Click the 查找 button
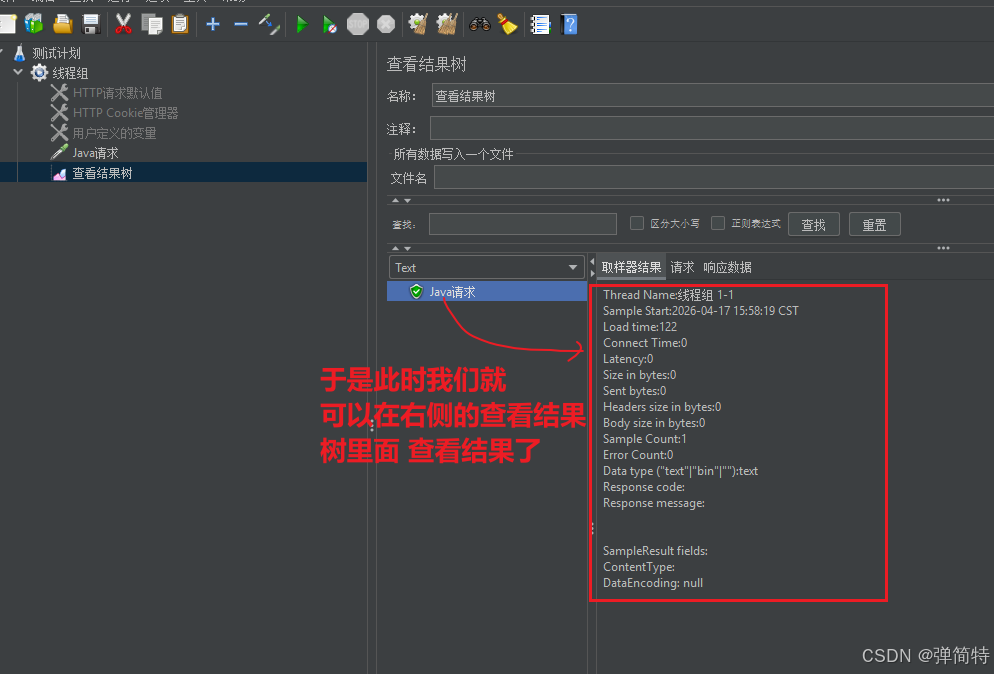Screen dimensions: 994x674 813,223
